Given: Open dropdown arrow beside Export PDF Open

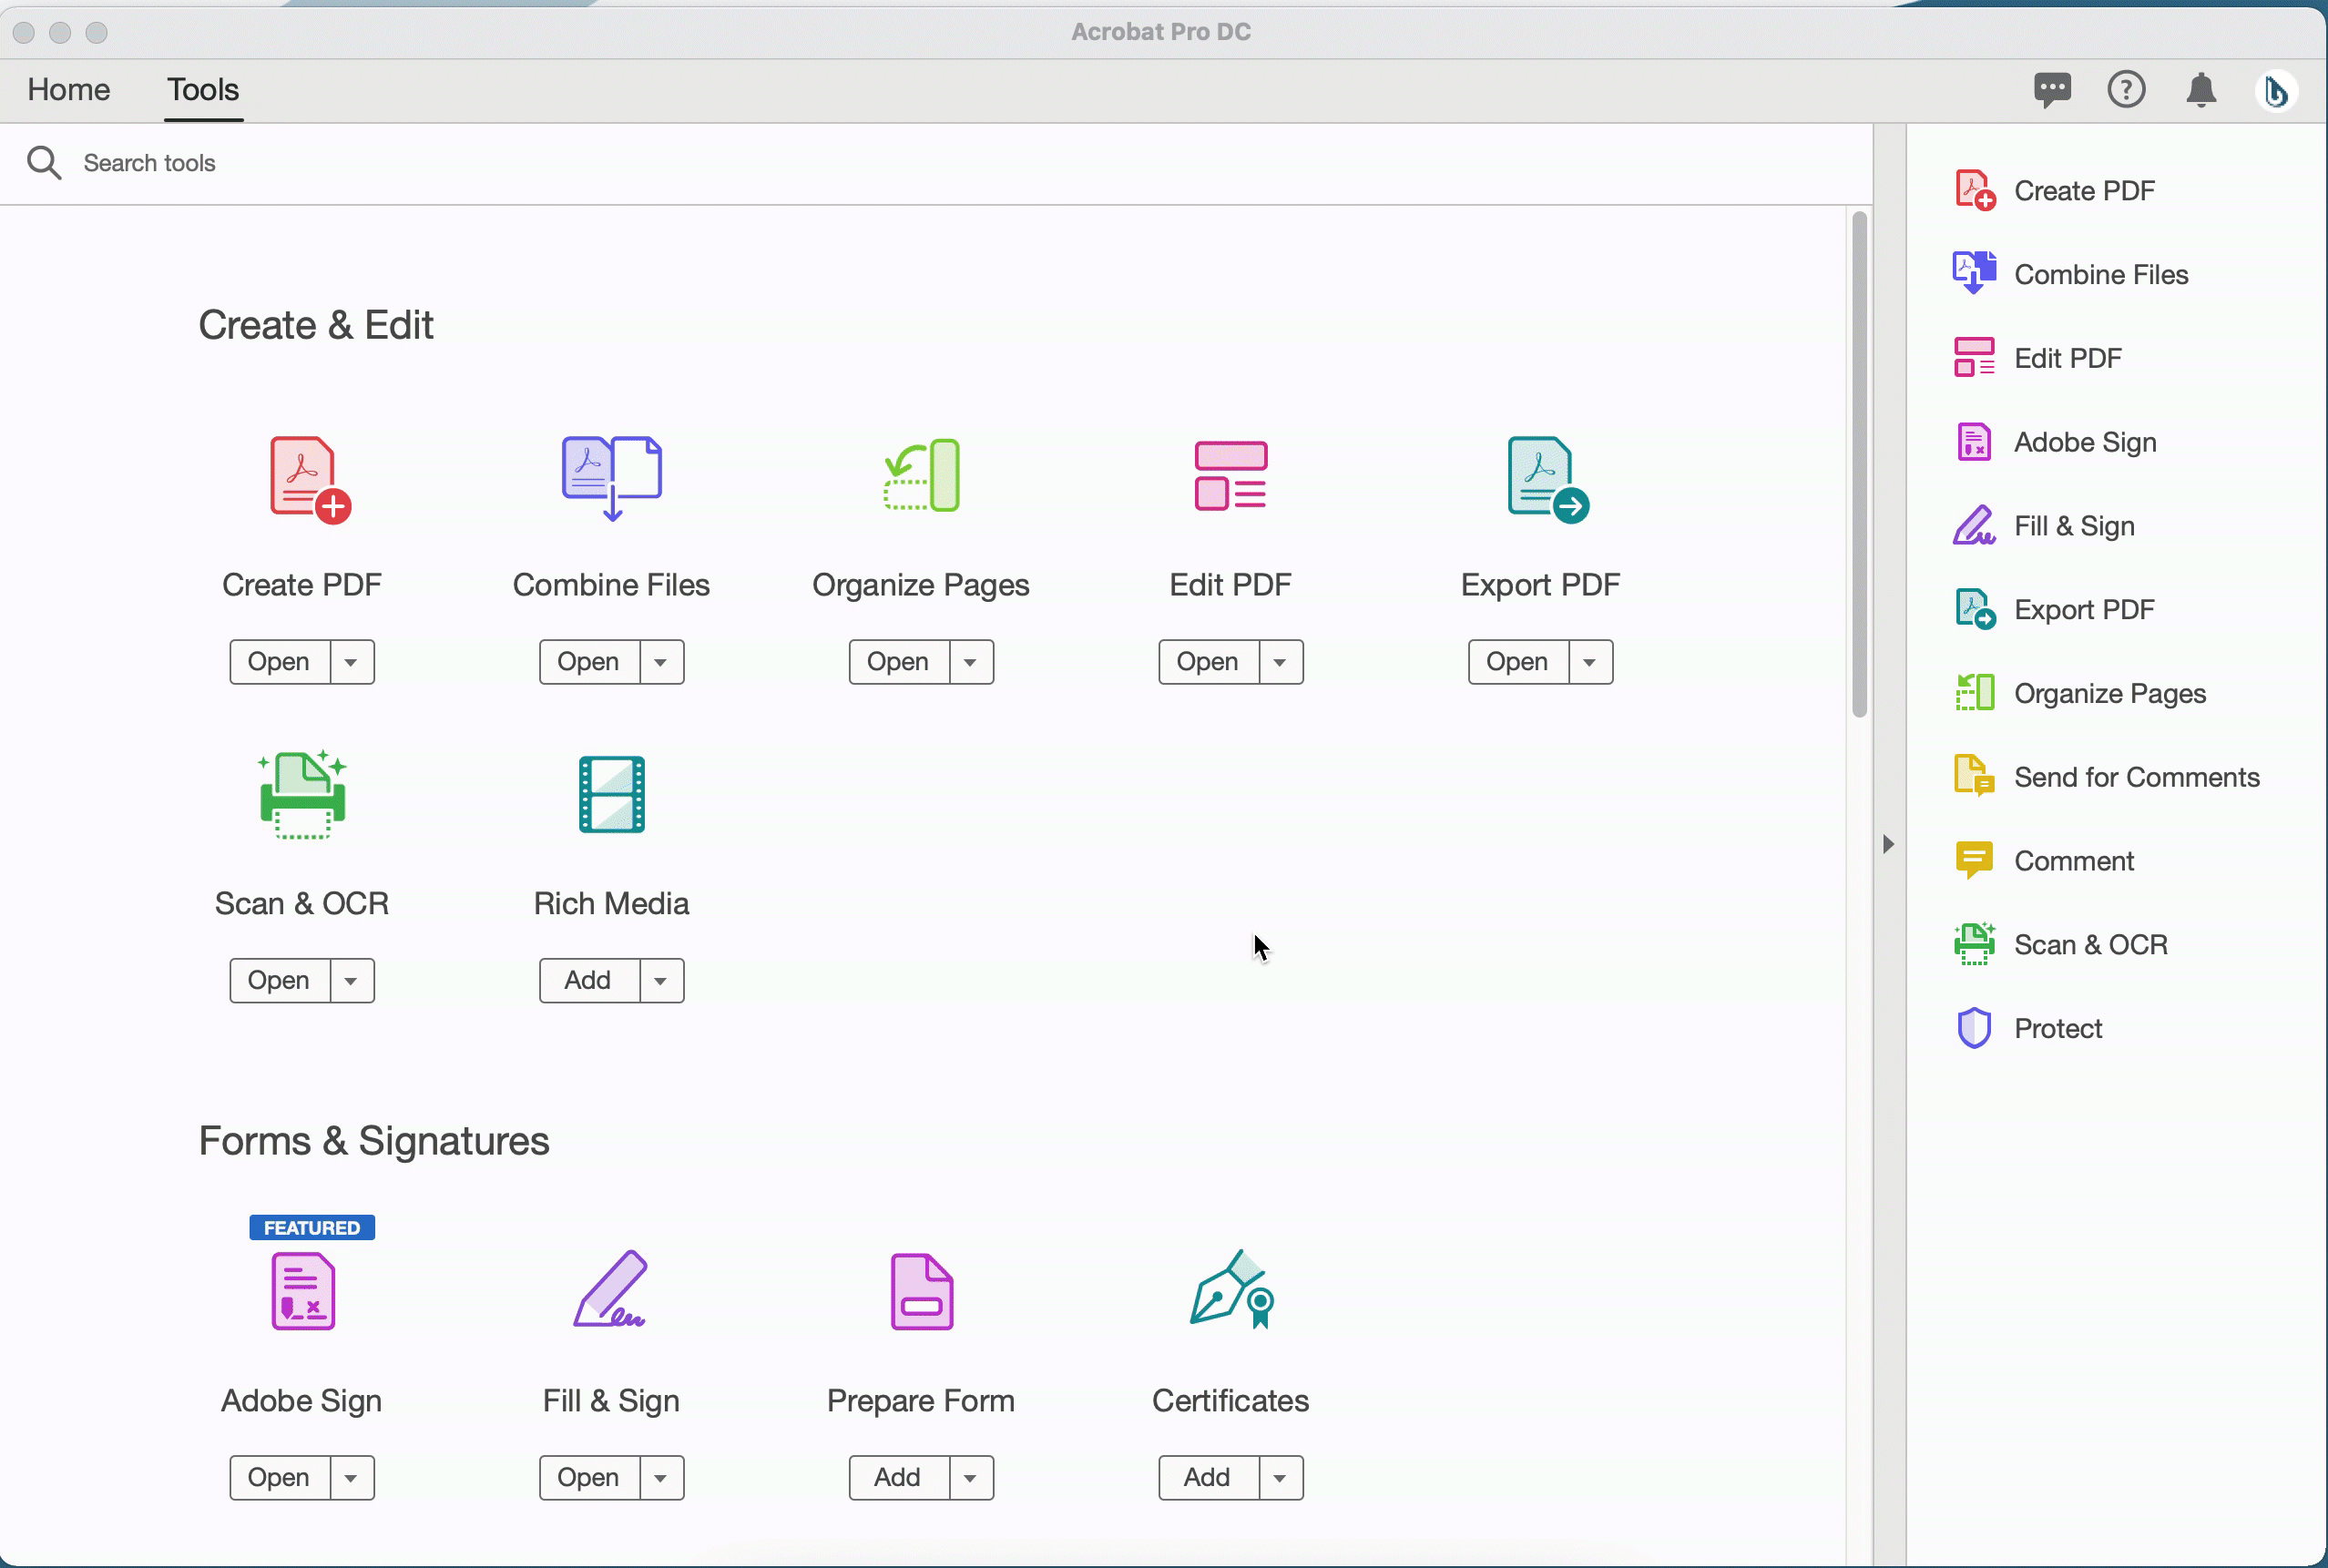Looking at the screenshot, I should [1590, 662].
